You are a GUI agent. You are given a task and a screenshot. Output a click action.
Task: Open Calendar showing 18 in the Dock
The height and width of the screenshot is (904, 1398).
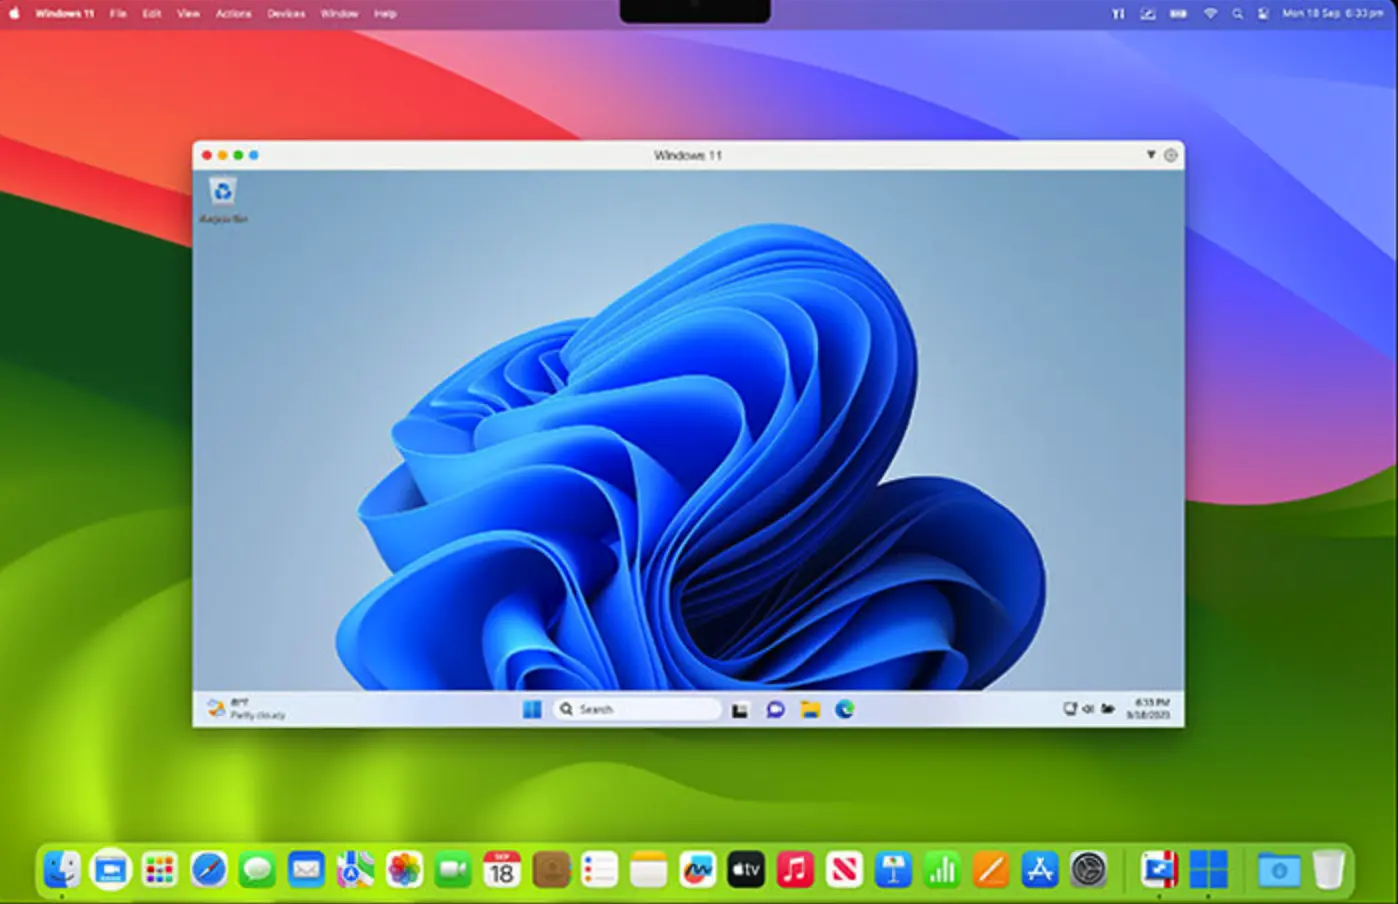pyautogui.click(x=502, y=869)
